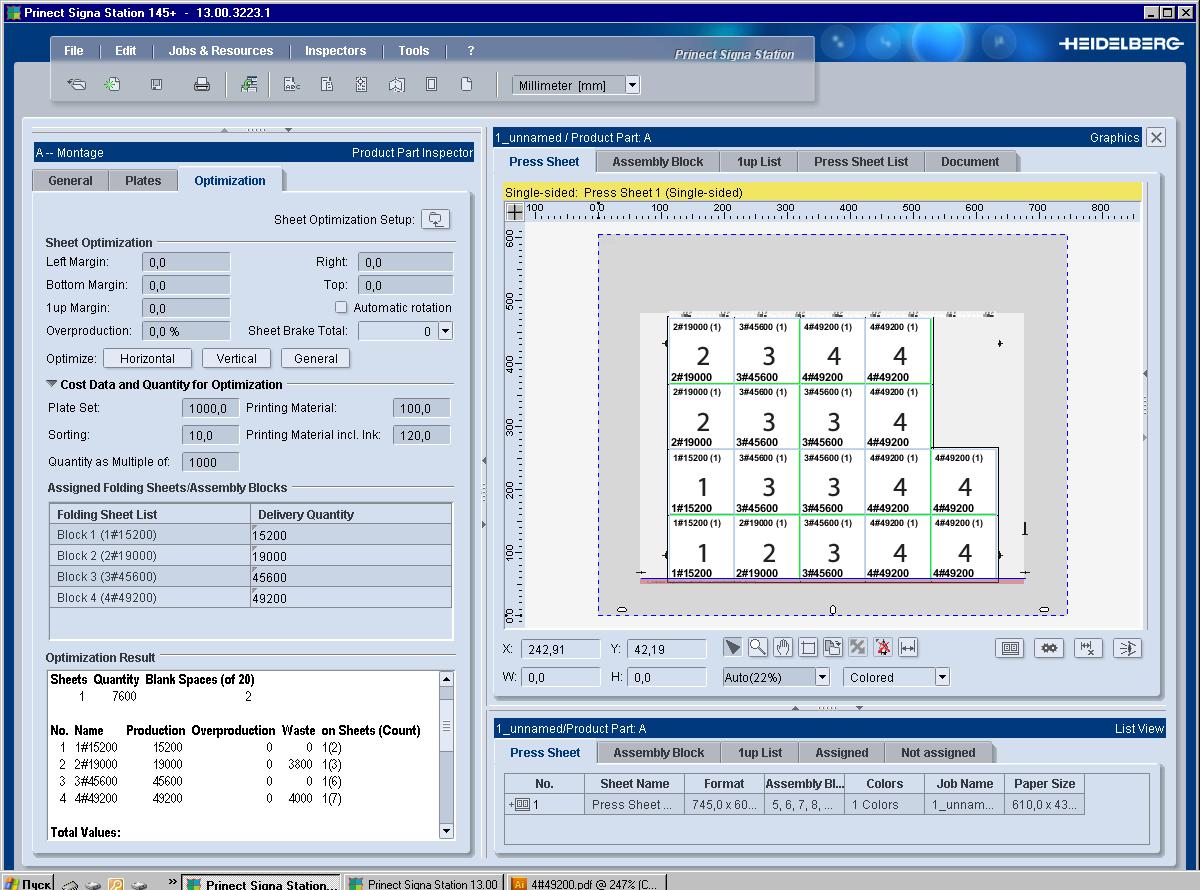Select the arrow pointer tool
Viewport: 1200px width, 890px height.
(733, 648)
